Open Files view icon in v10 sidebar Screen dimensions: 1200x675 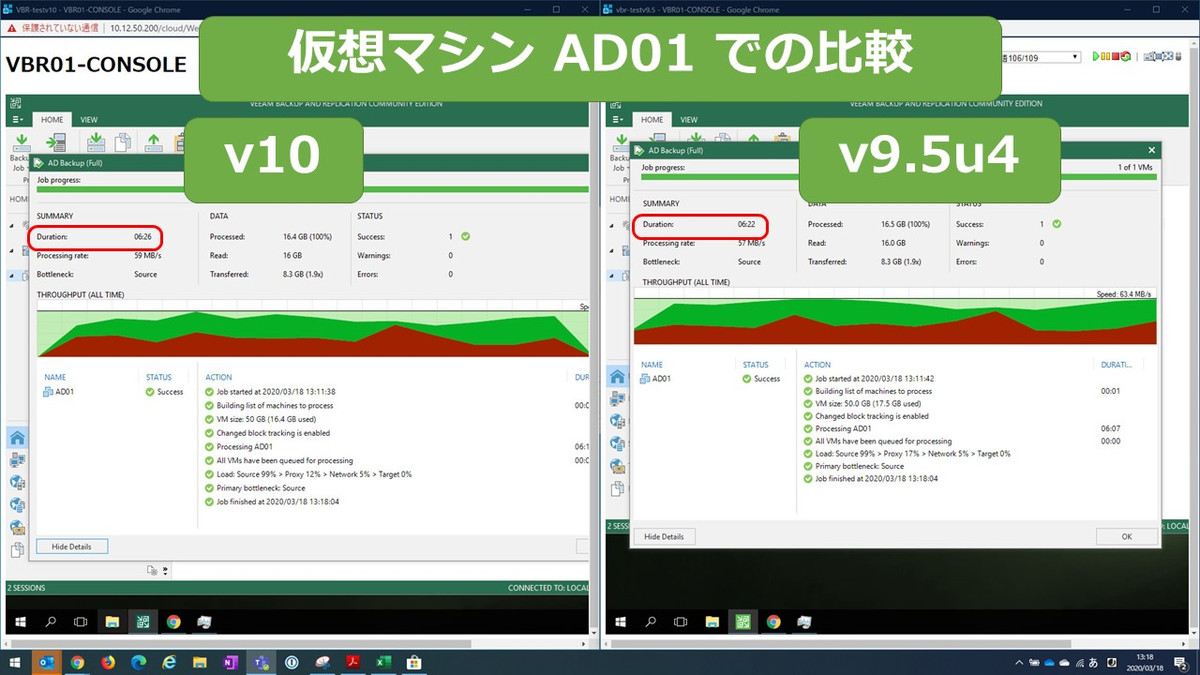point(17,550)
